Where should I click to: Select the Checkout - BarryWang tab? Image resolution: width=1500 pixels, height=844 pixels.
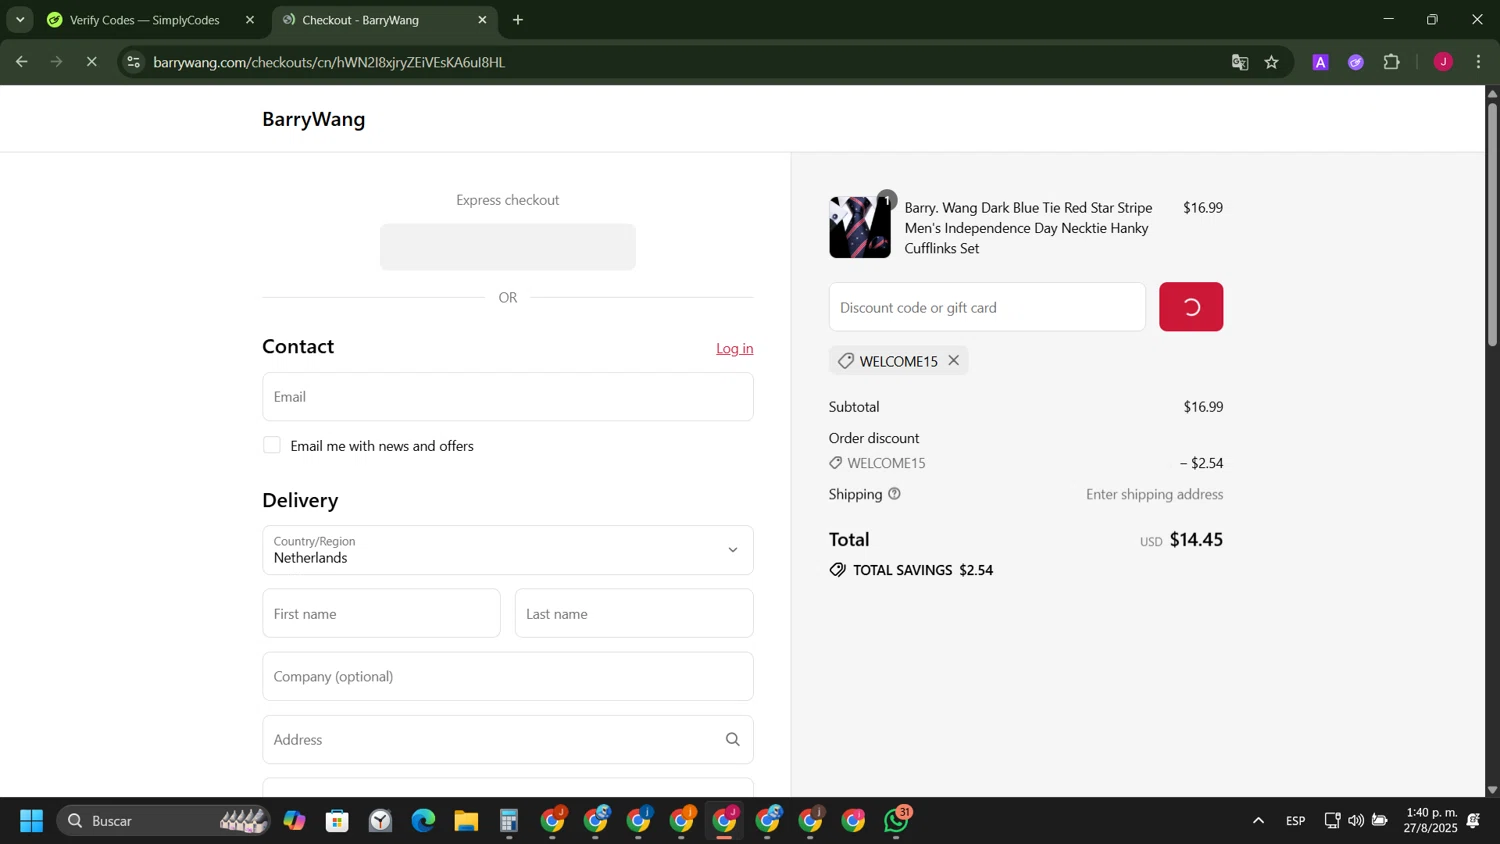click(385, 20)
